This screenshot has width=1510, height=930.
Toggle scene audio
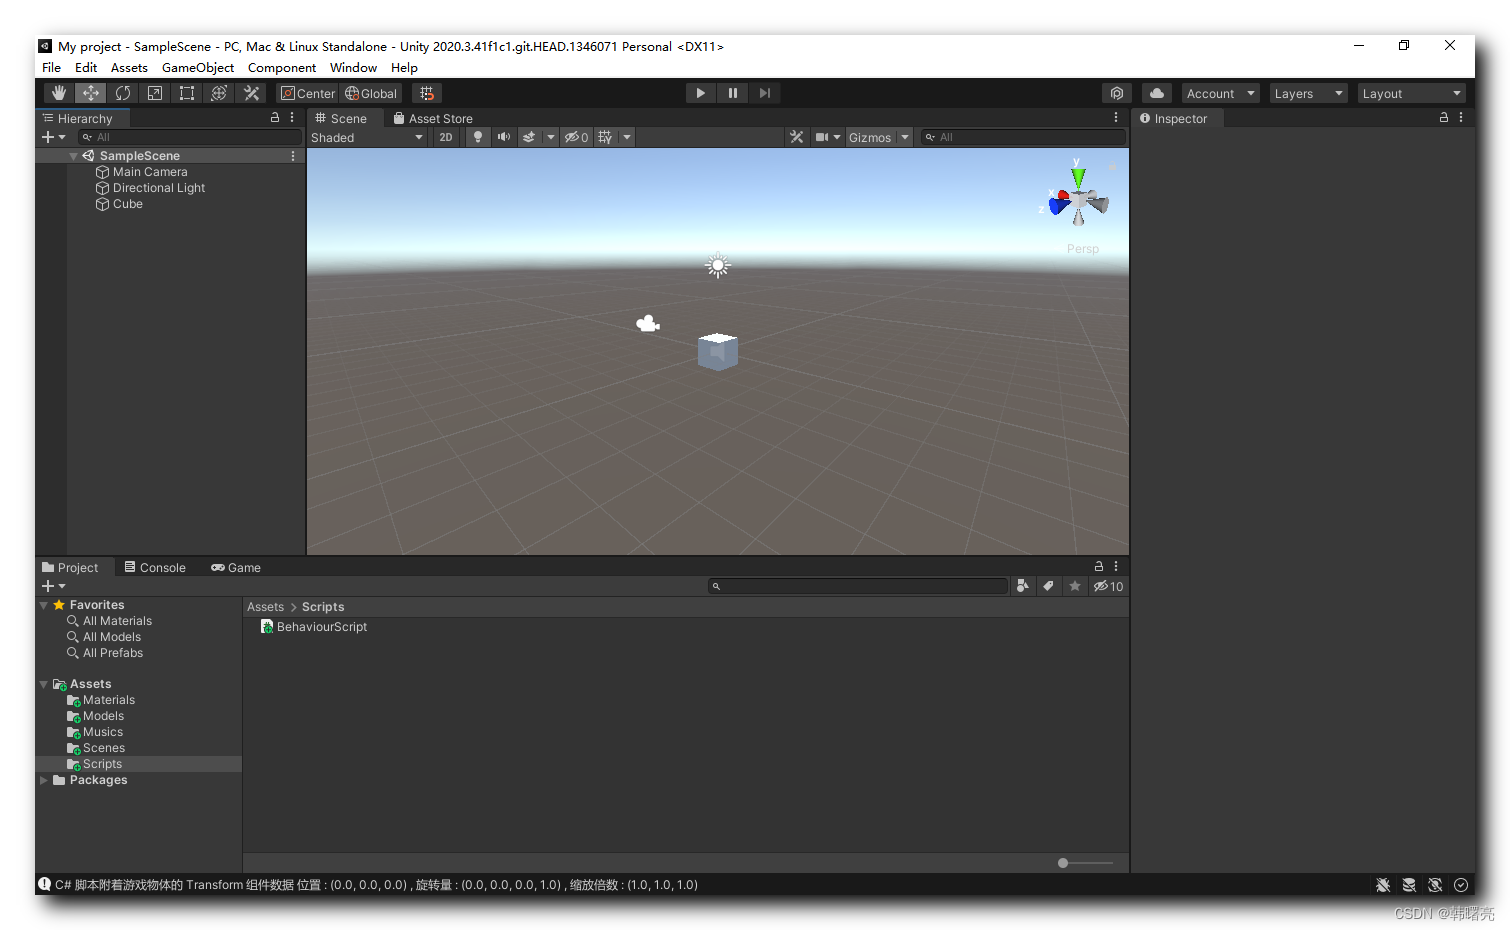point(504,137)
